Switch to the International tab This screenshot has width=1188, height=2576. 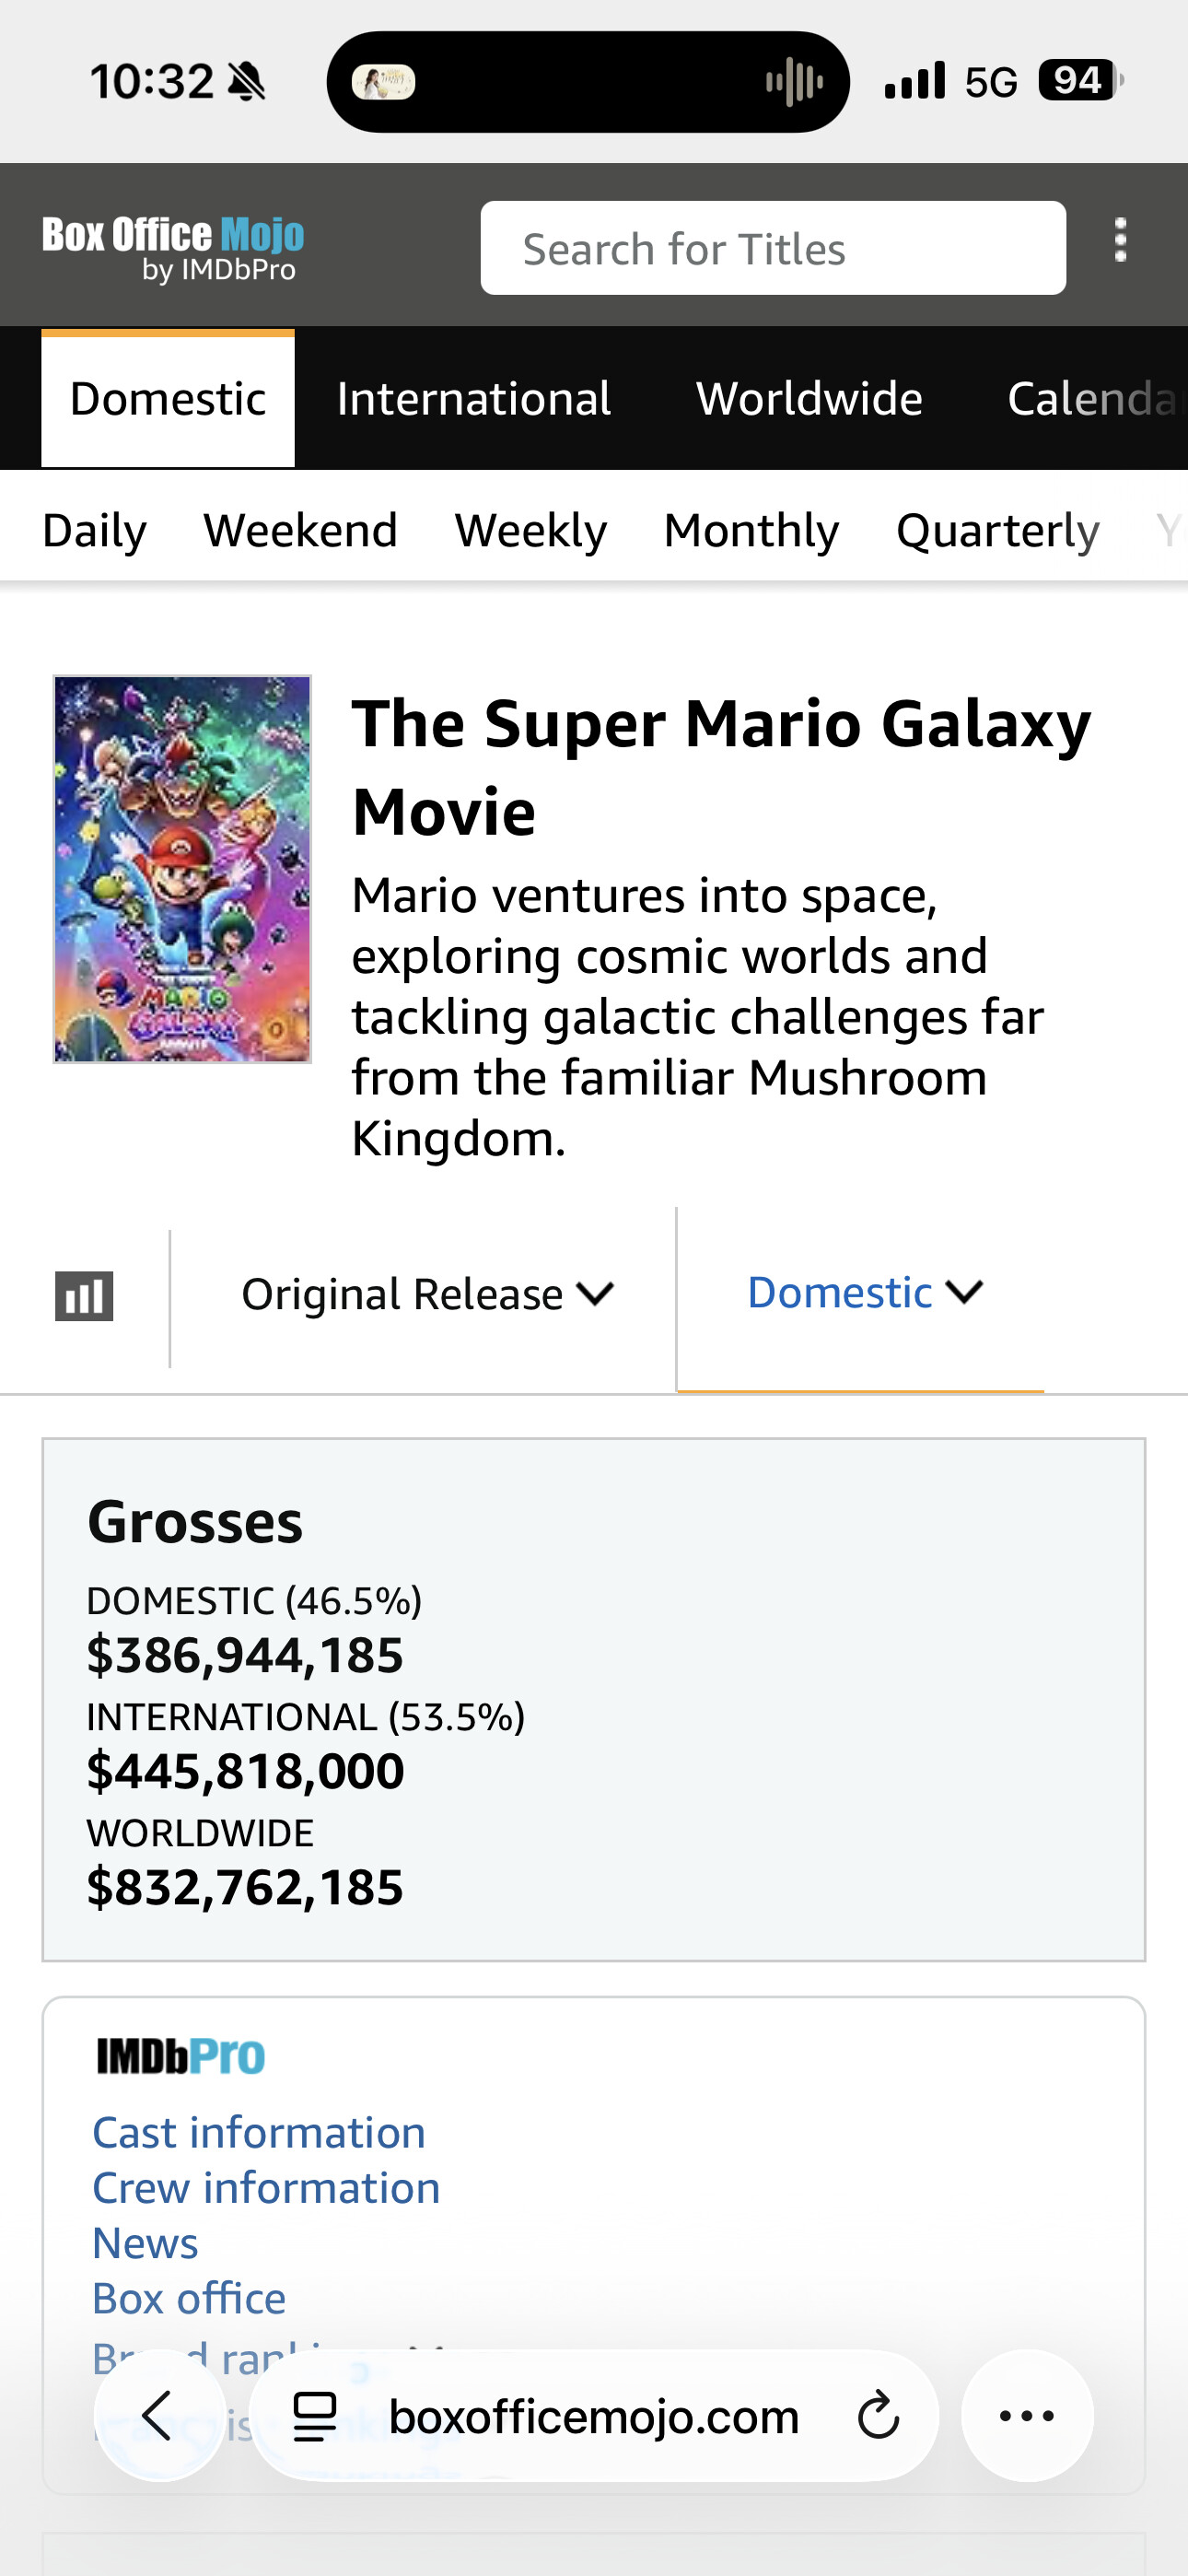[x=473, y=399]
